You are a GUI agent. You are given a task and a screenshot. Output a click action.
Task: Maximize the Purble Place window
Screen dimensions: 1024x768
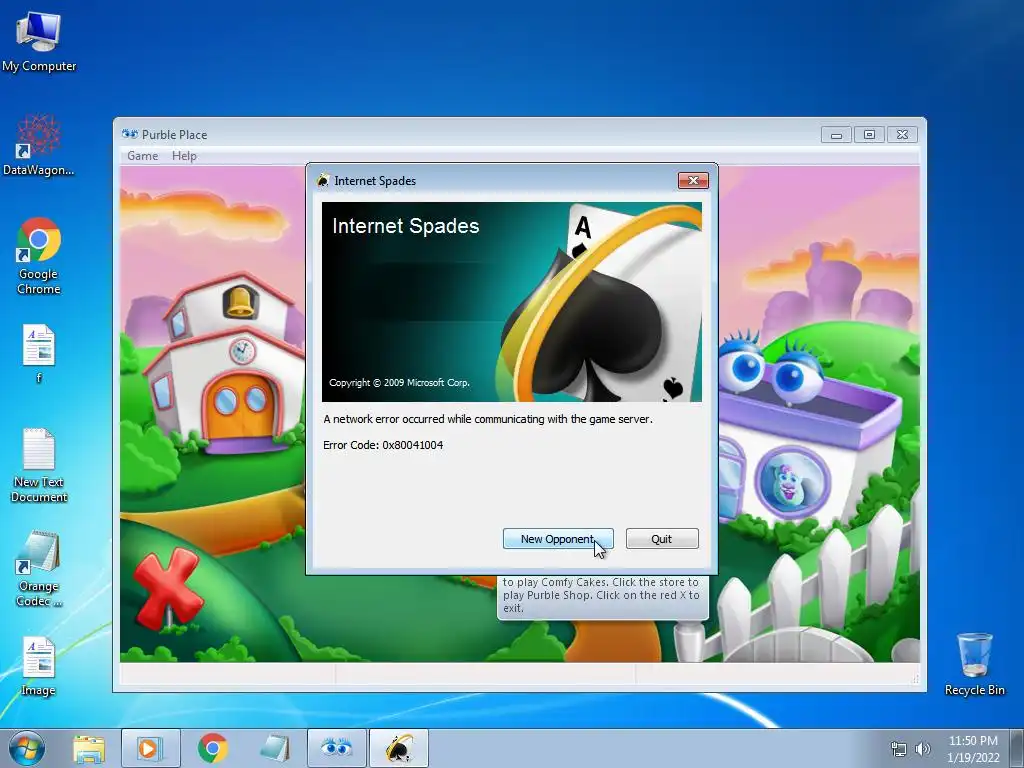(x=869, y=135)
